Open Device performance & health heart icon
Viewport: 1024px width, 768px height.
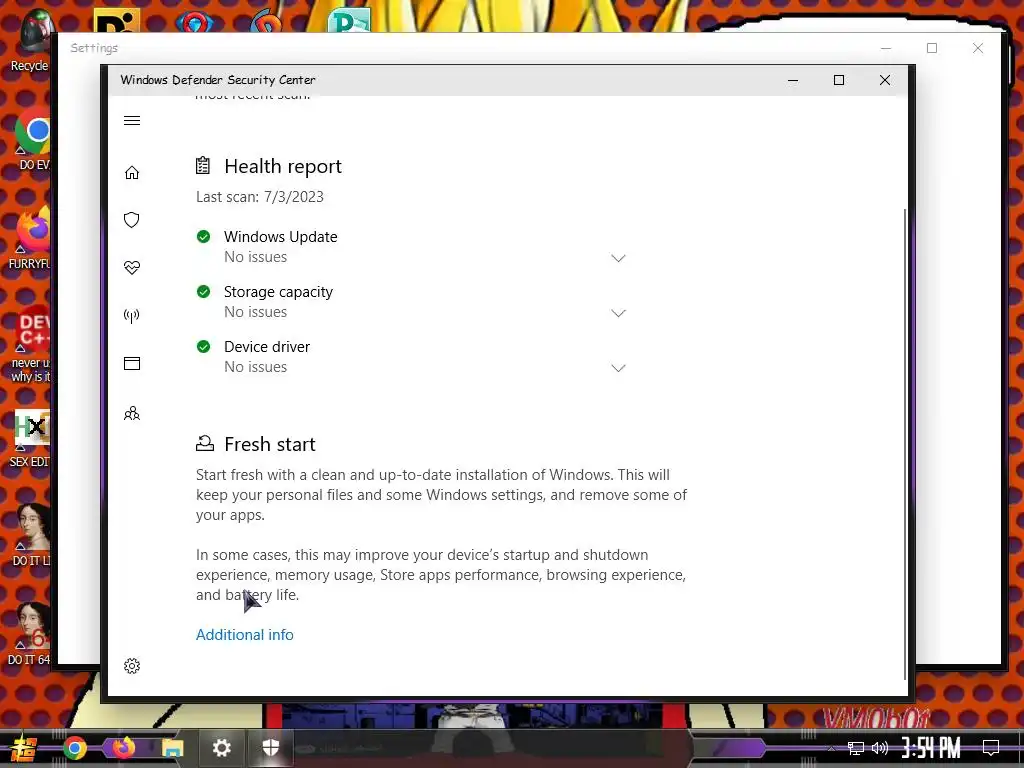coord(132,268)
